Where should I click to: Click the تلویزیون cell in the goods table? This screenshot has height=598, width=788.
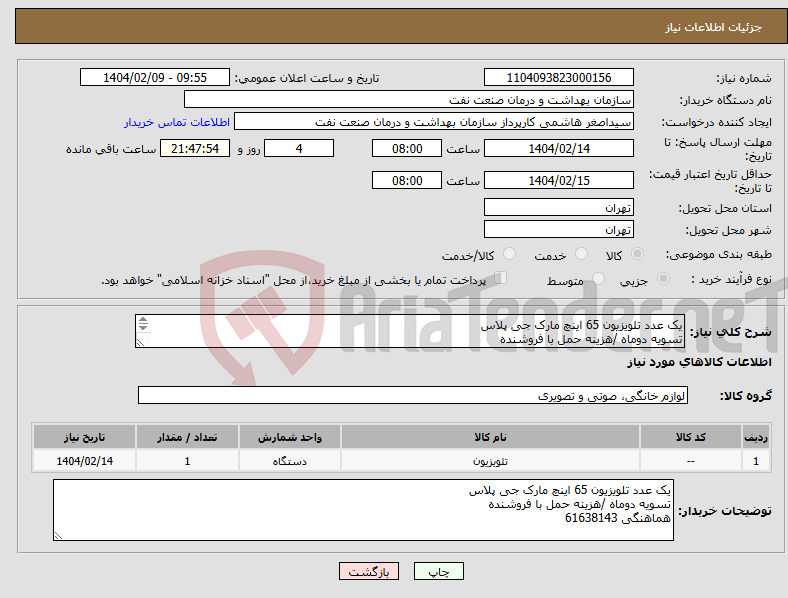click(490, 461)
